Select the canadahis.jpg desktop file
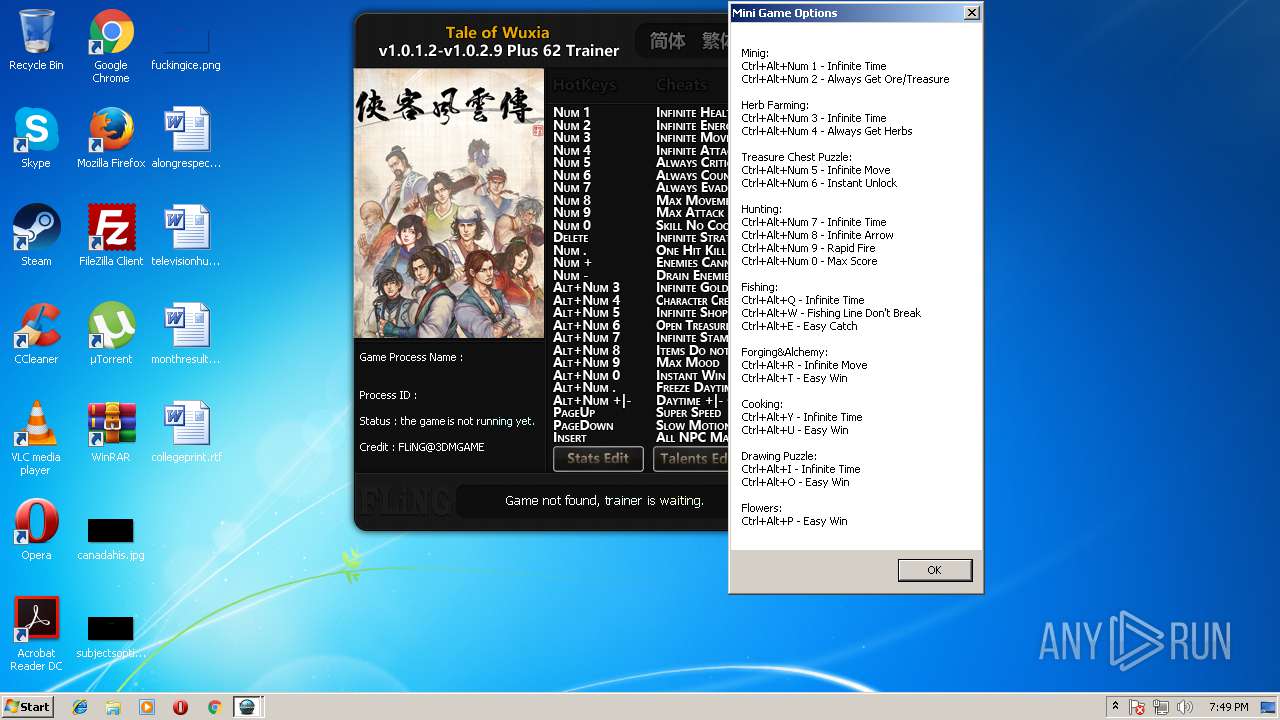The height and width of the screenshot is (720, 1280). coord(111,538)
